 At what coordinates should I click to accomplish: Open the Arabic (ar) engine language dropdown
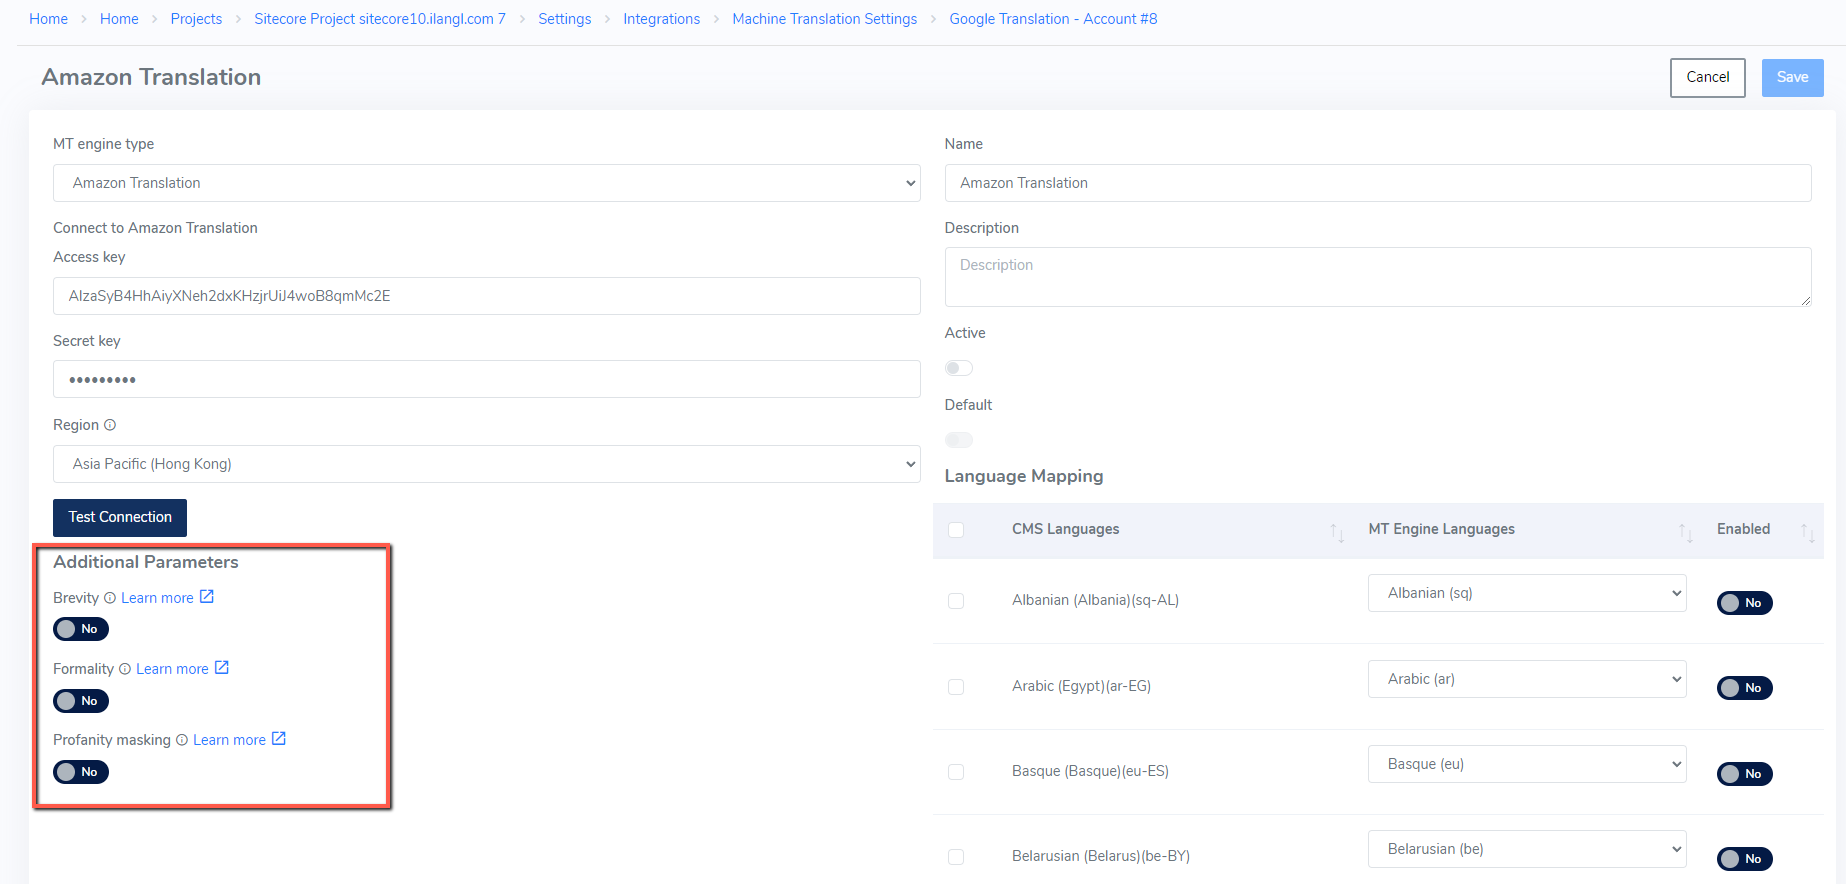(x=1527, y=679)
